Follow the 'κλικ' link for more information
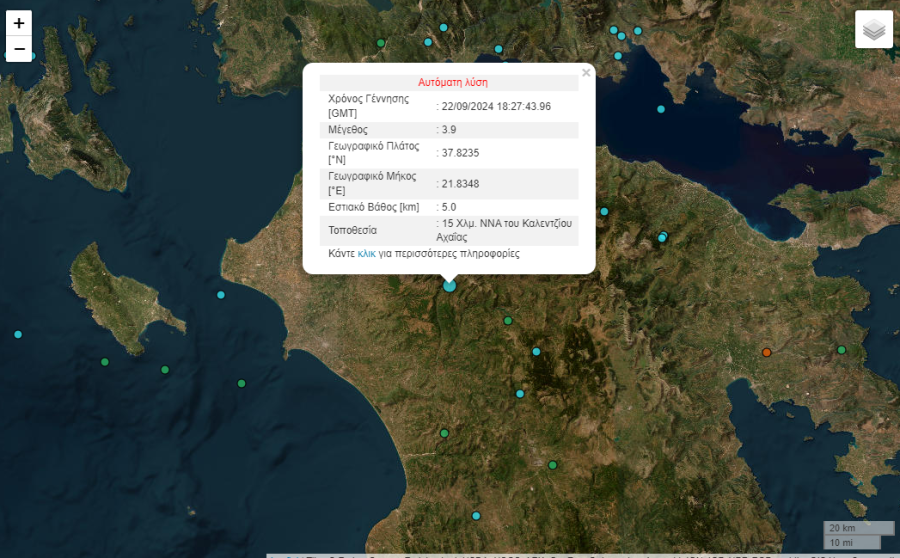 366,254
